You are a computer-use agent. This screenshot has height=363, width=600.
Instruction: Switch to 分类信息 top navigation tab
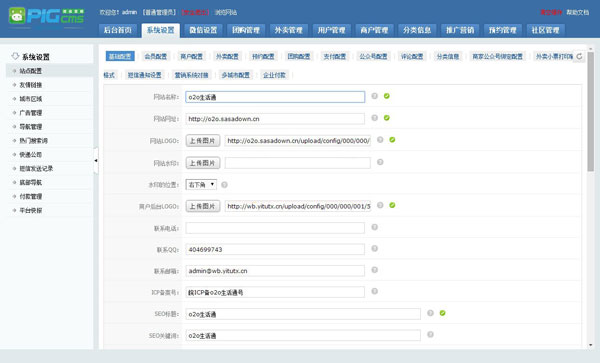tap(417, 30)
